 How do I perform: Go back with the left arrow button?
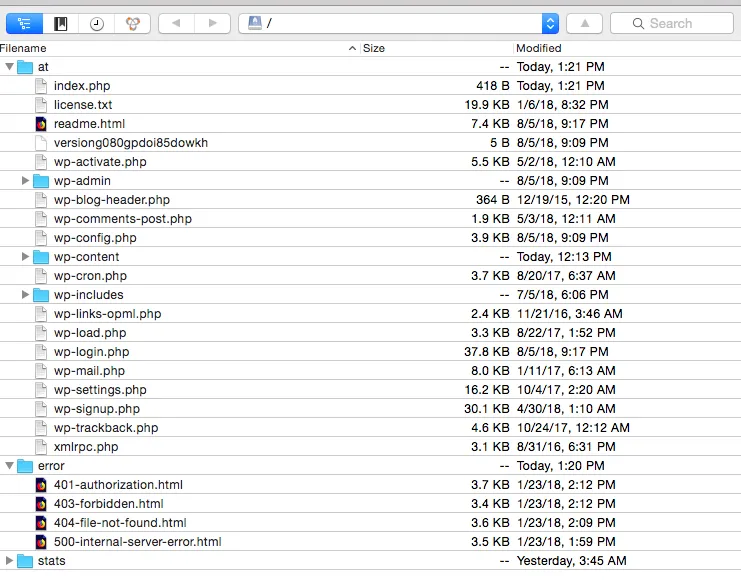(176, 23)
